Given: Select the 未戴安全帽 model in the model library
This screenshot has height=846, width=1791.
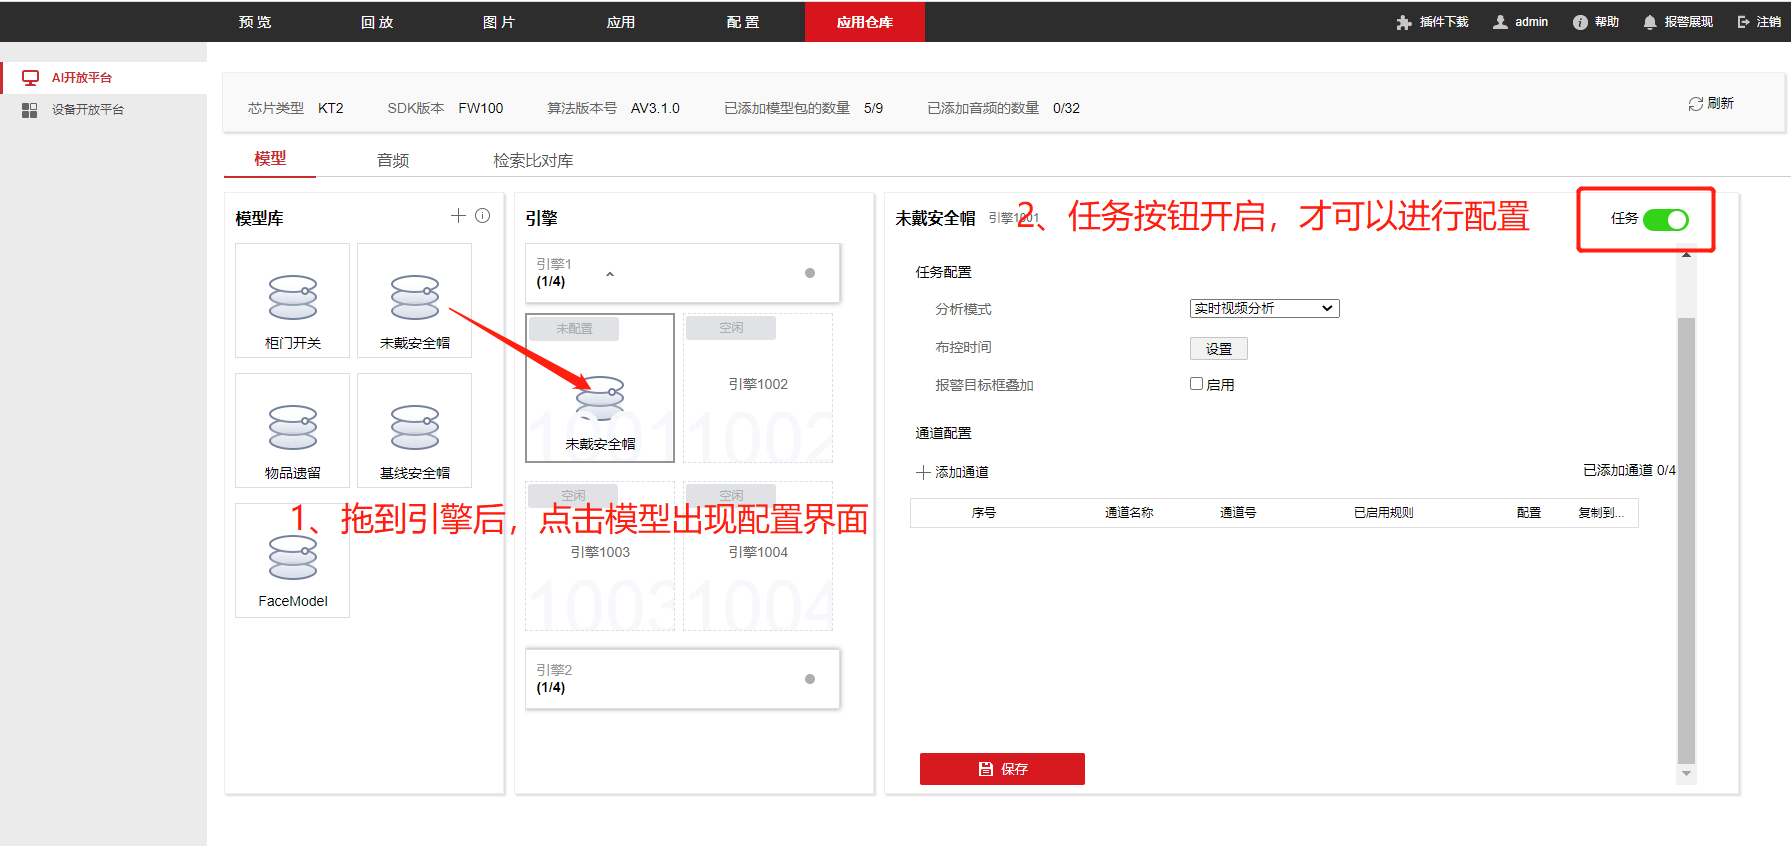Looking at the screenshot, I should tap(415, 300).
